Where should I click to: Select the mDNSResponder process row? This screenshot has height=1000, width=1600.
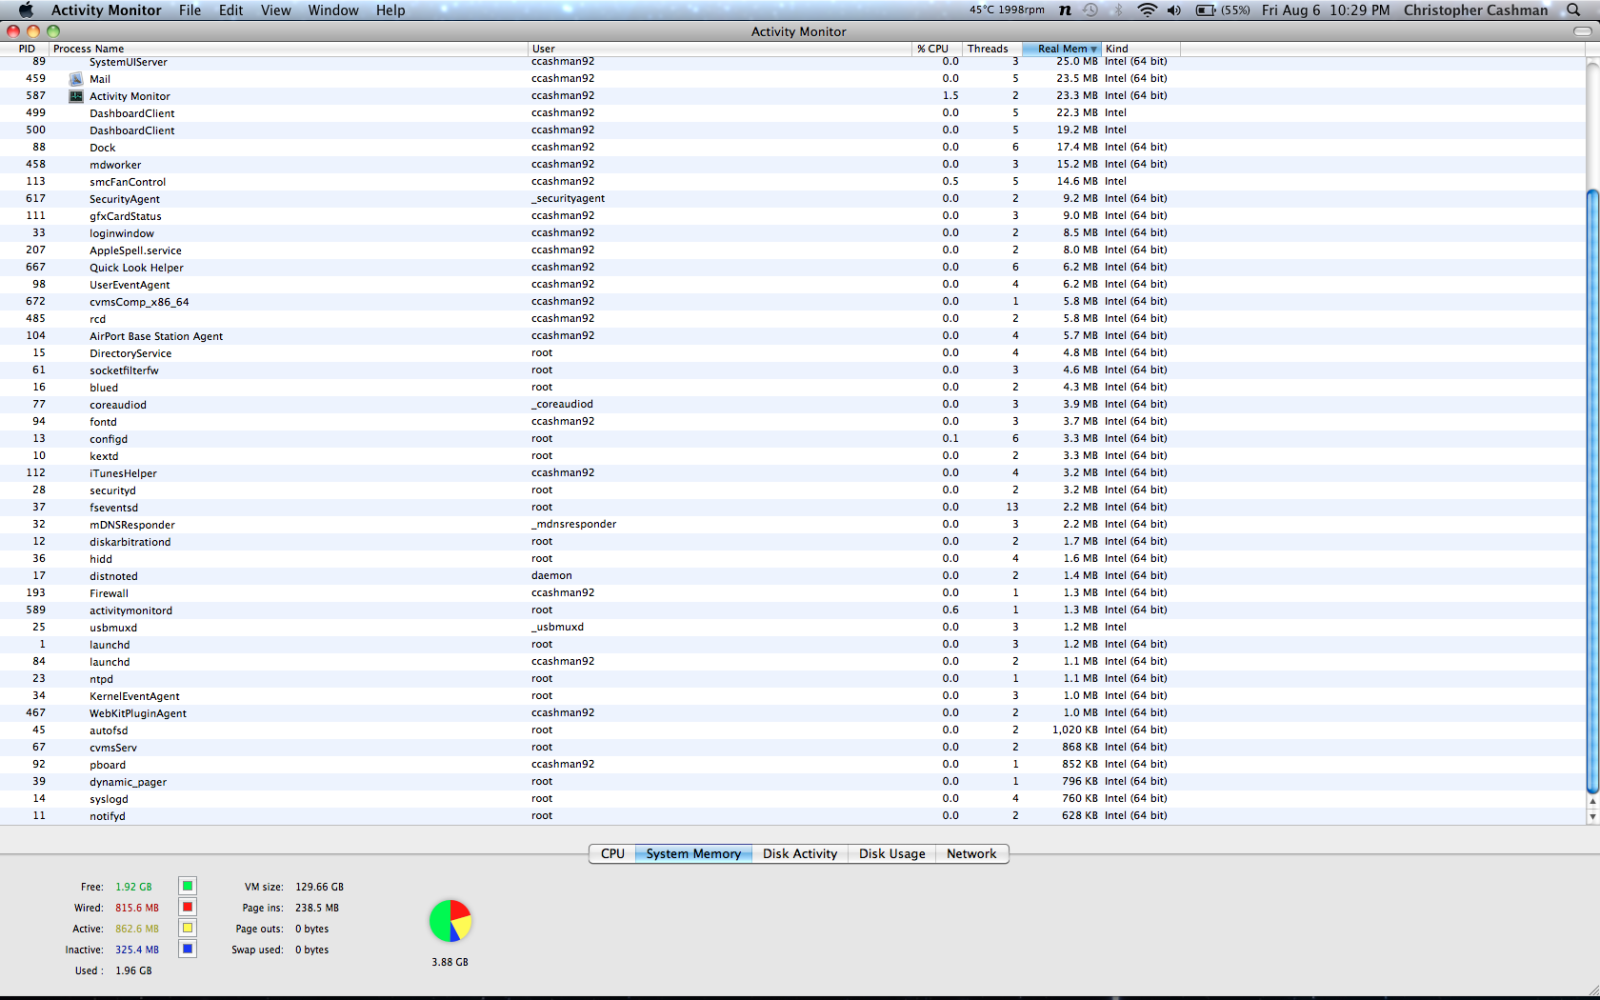coord(793,524)
